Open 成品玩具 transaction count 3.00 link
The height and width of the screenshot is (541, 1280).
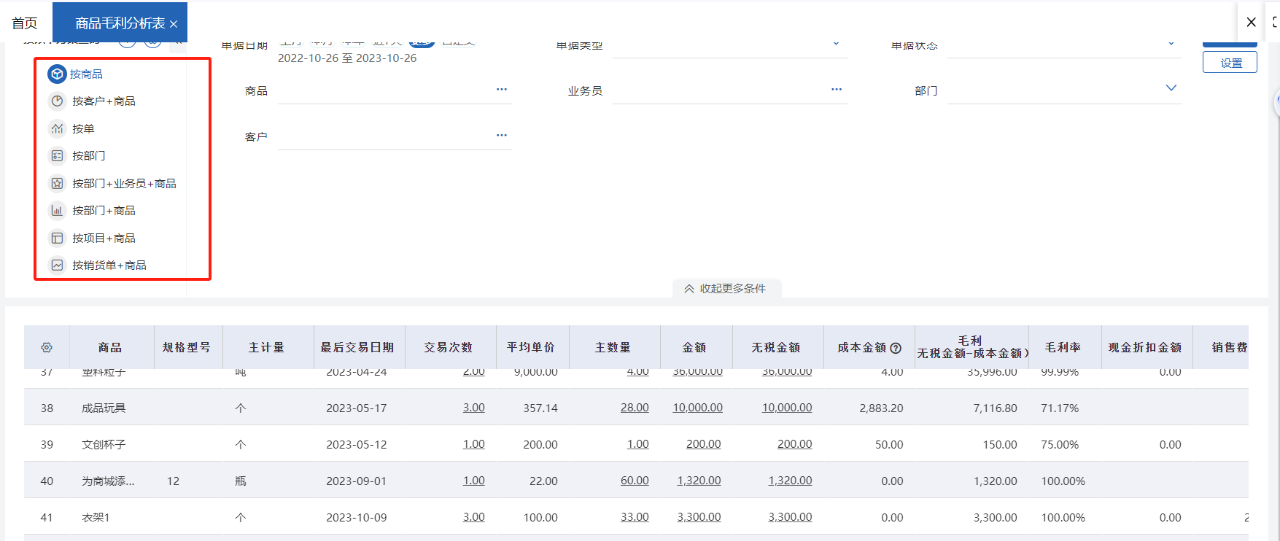(474, 408)
